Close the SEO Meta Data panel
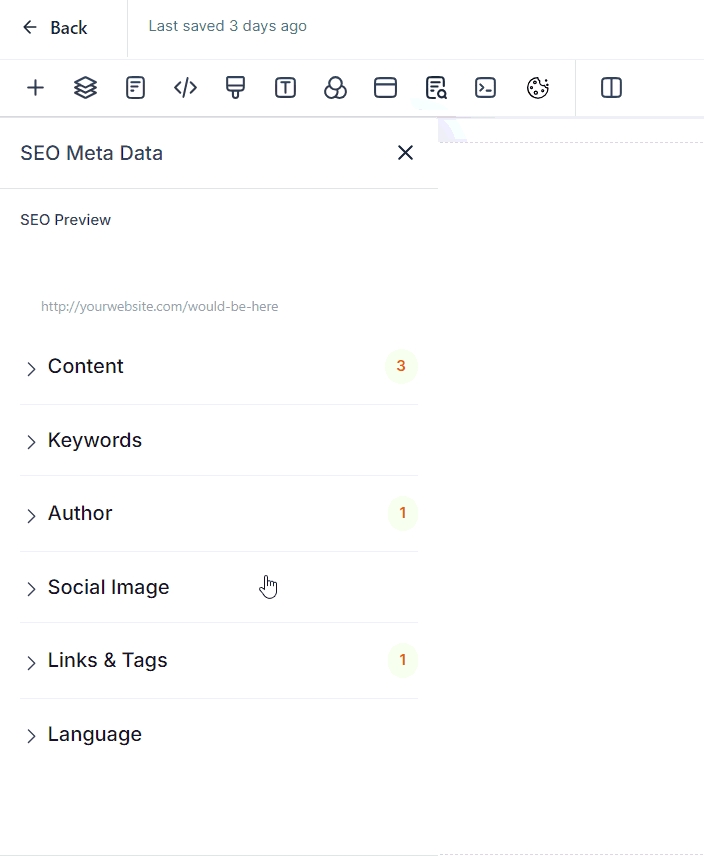Viewport: 704px width, 856px height. tap(405, 152)
